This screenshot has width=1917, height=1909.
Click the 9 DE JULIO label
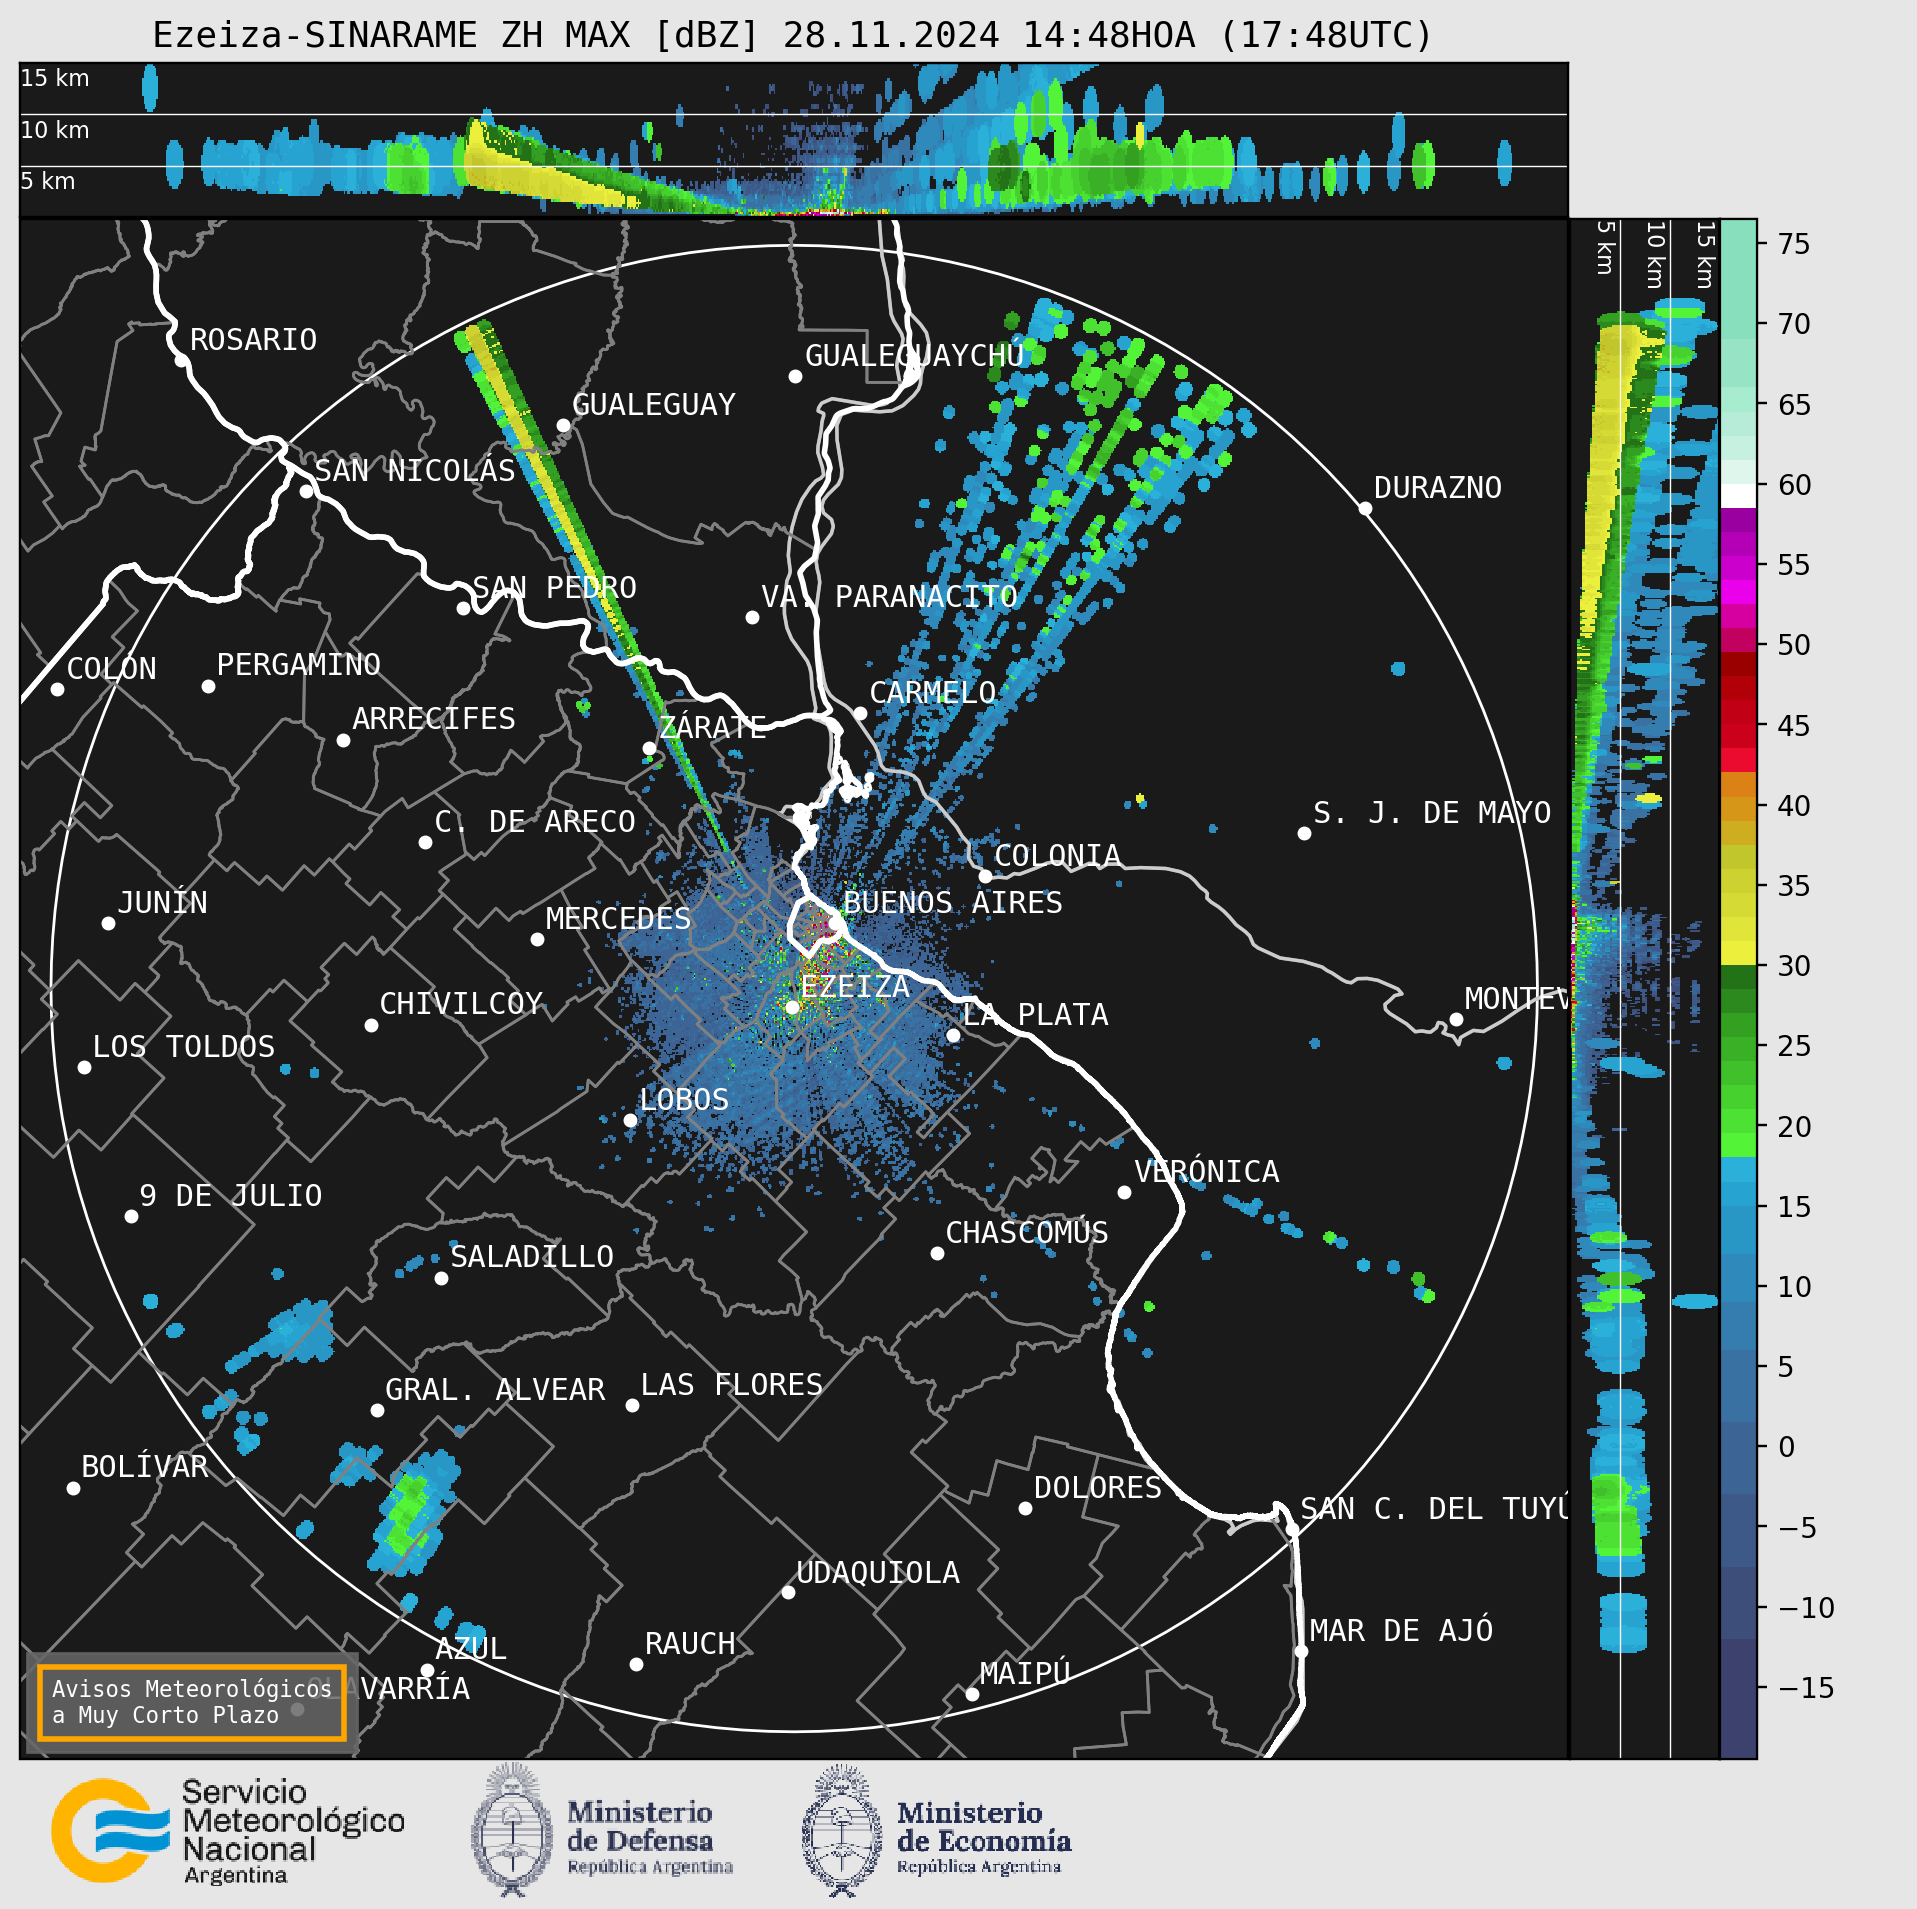231,1196
